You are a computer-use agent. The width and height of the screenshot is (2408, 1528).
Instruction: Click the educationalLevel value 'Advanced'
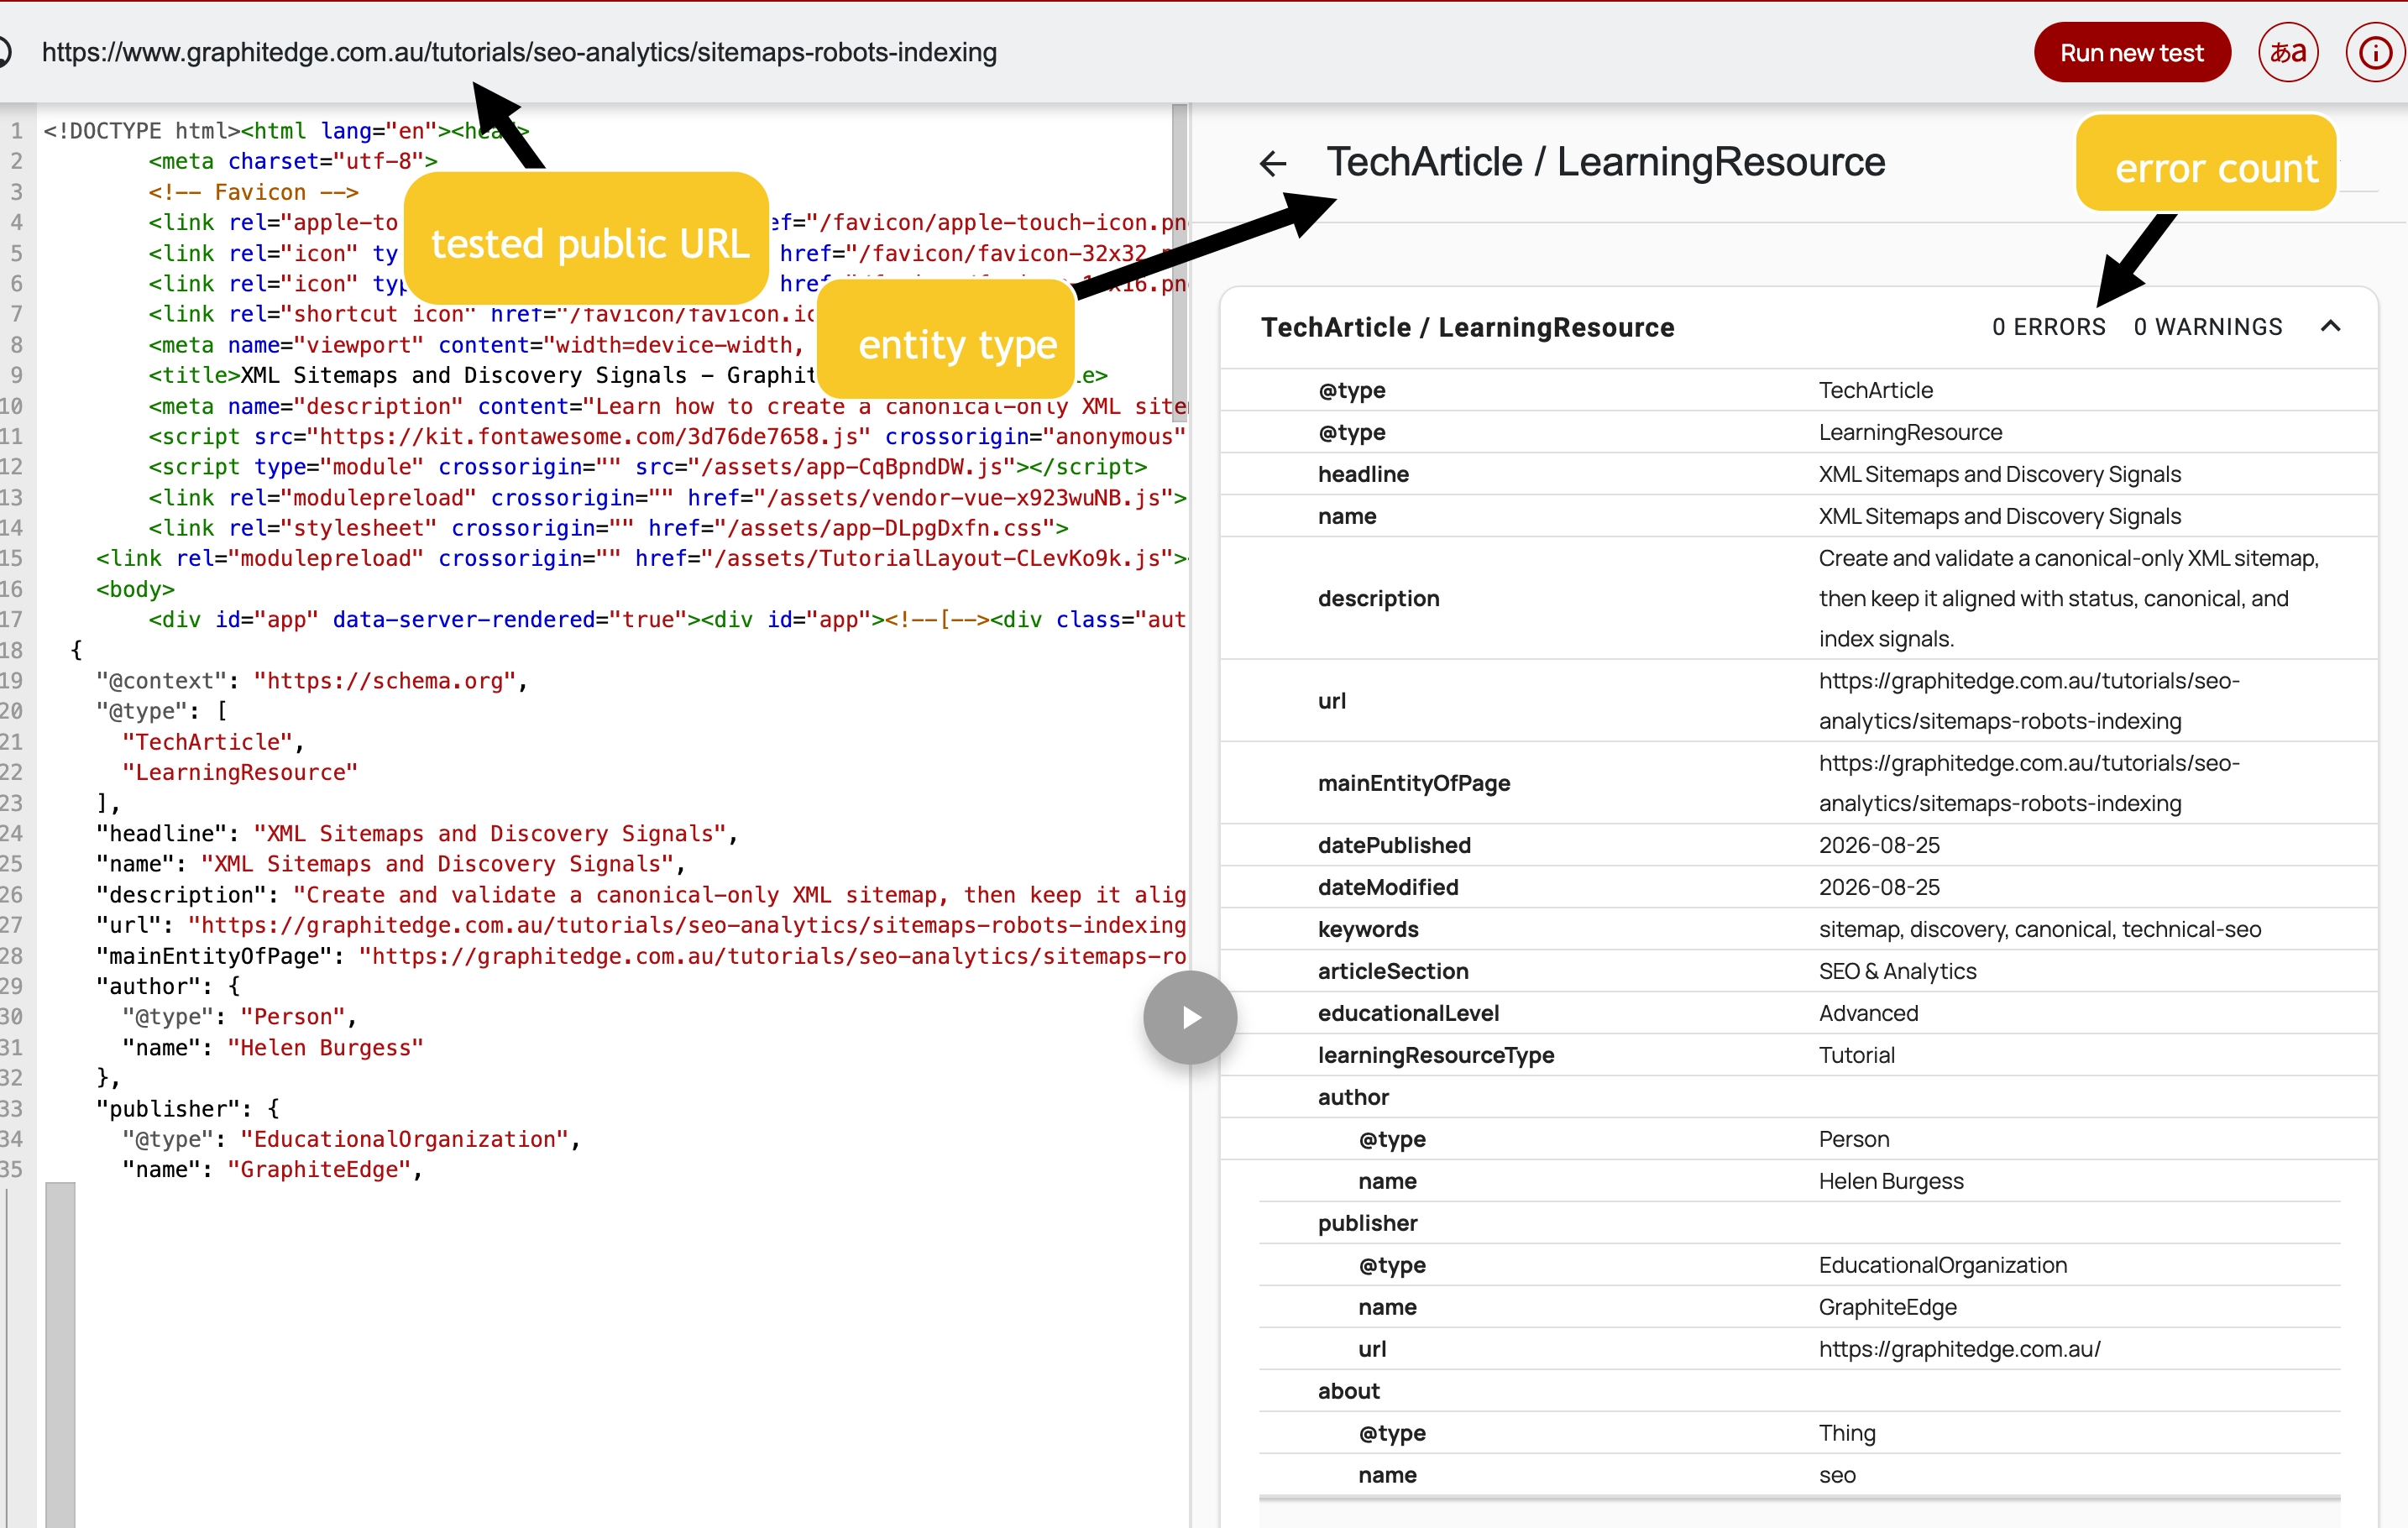[1868, 1013]
